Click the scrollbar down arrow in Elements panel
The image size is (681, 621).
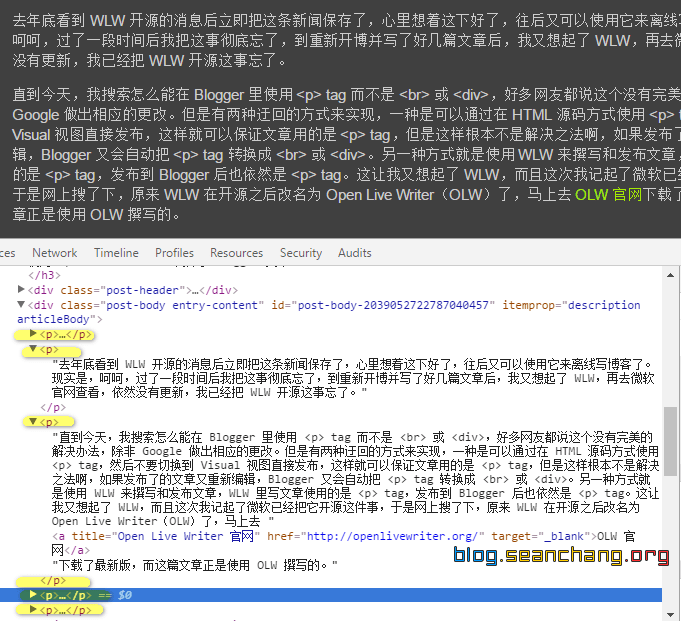[670, 614]
